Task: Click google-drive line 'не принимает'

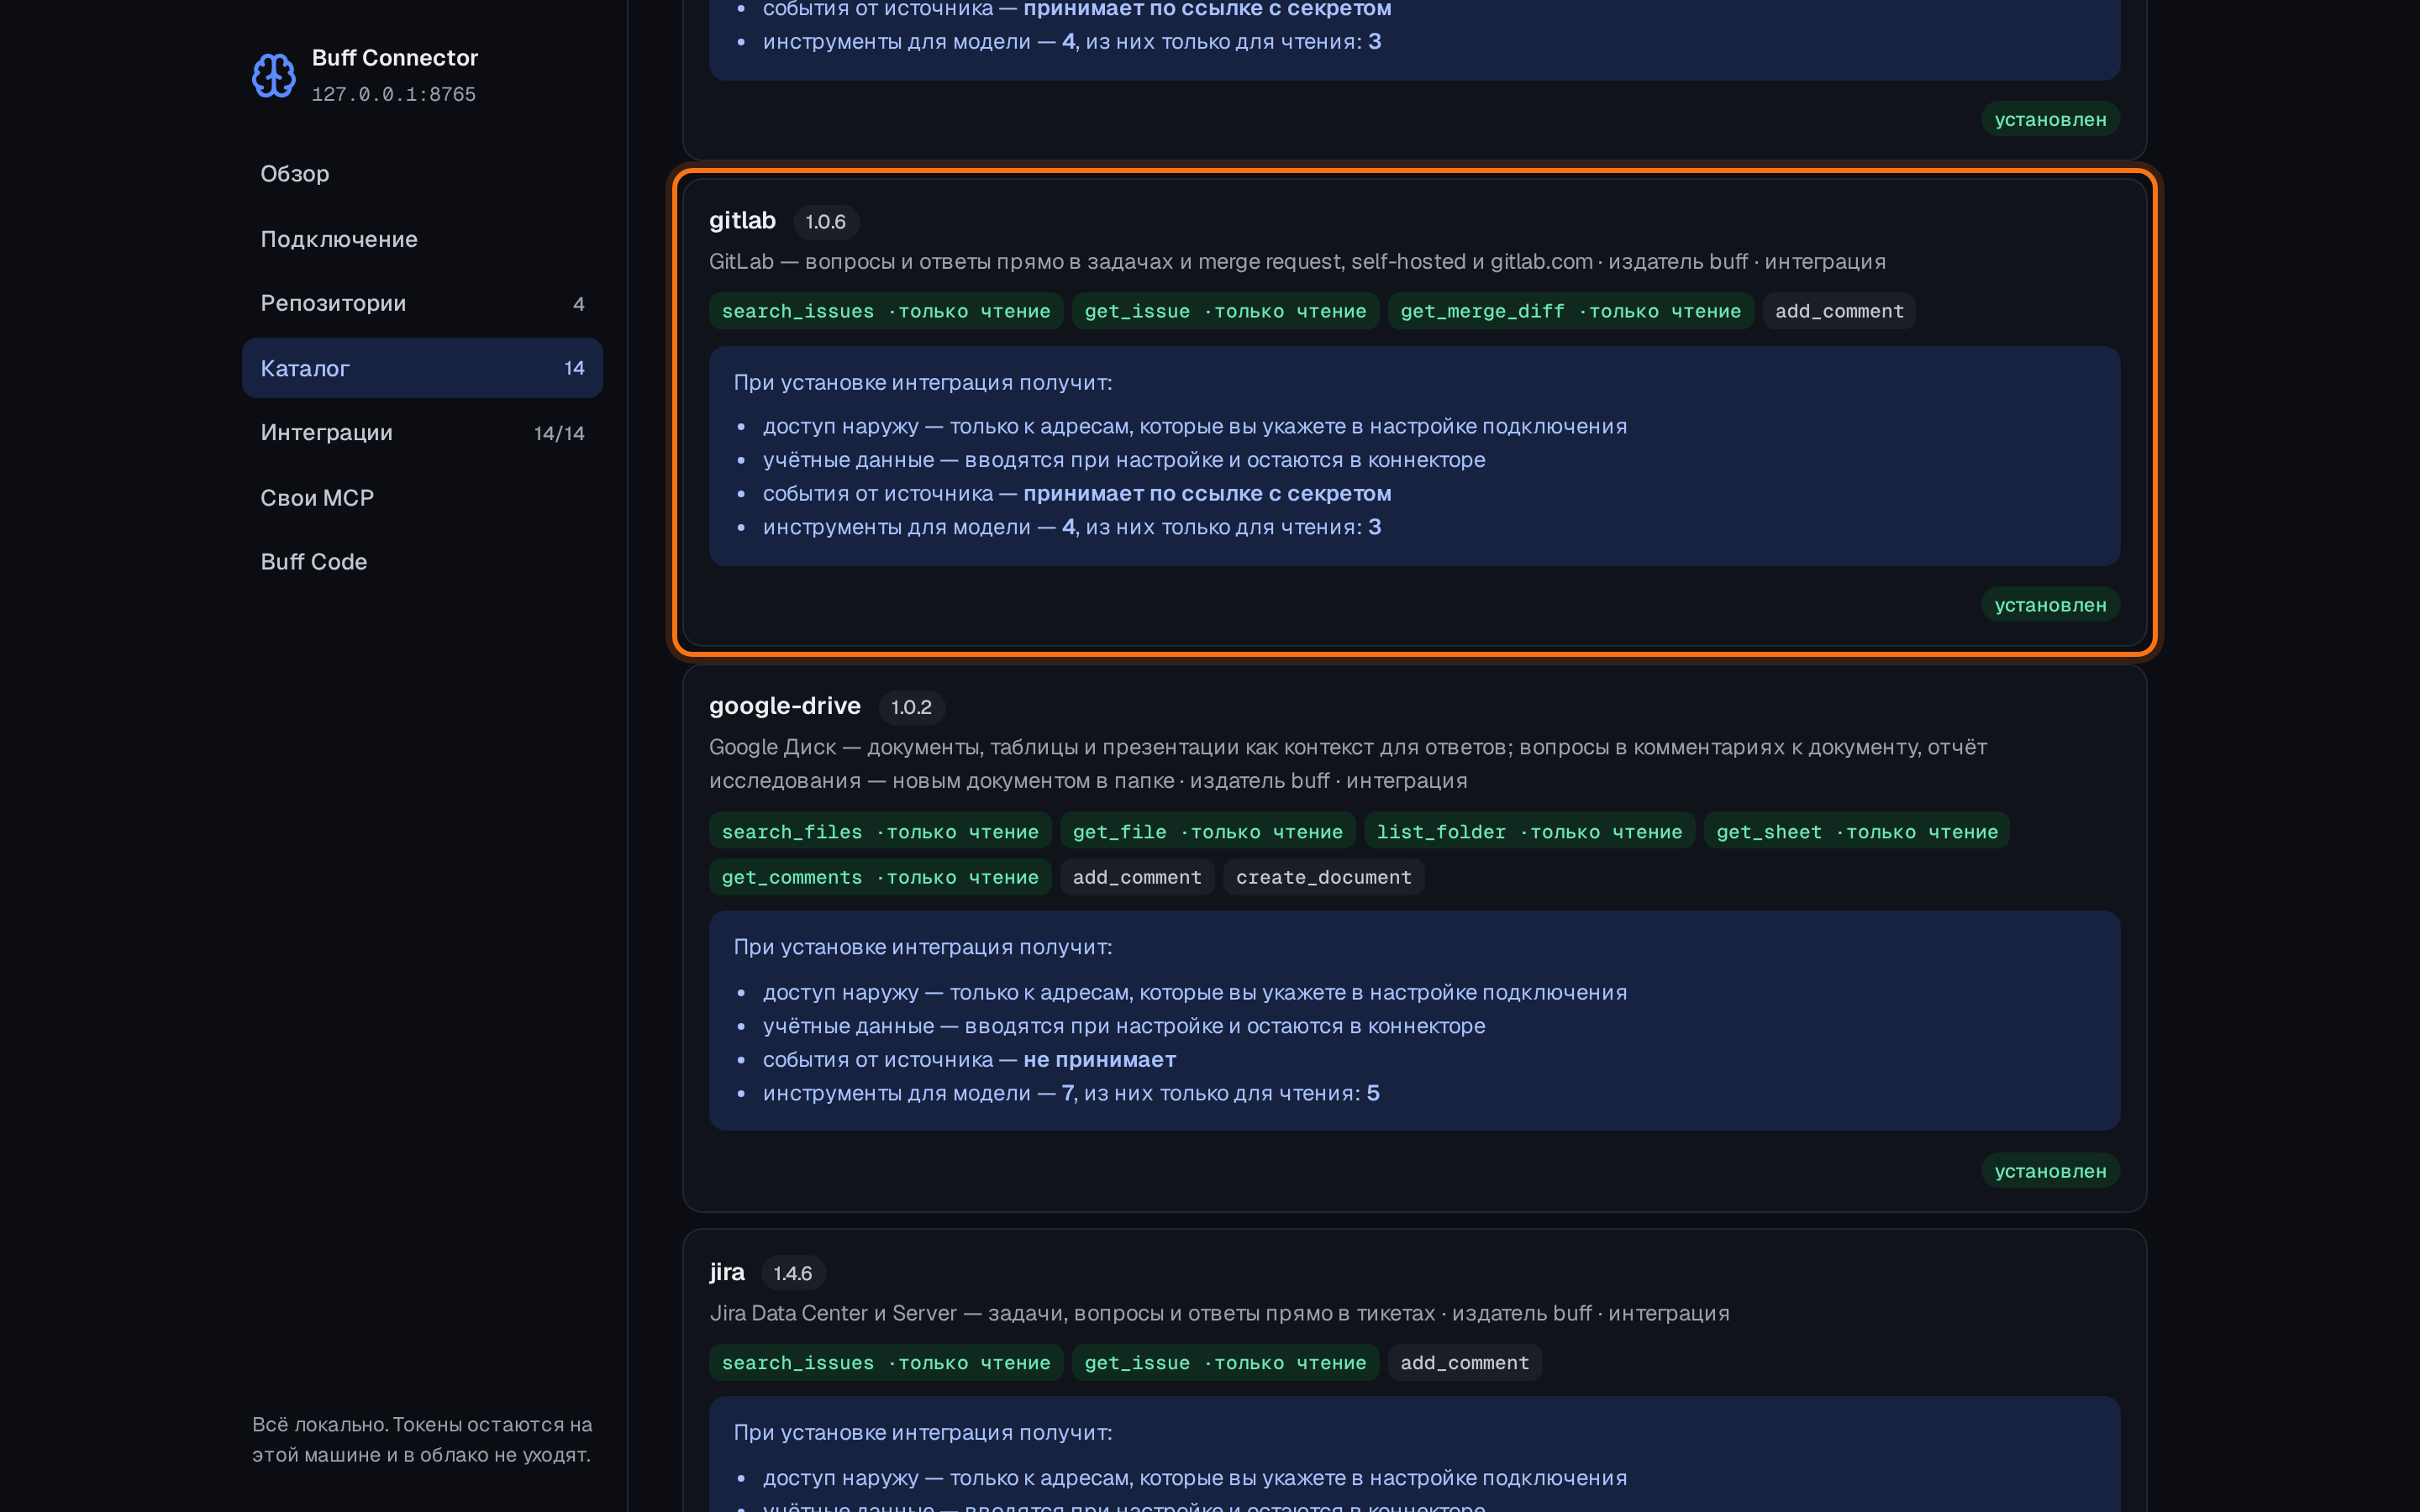Action: (x=1099, y=1059)
